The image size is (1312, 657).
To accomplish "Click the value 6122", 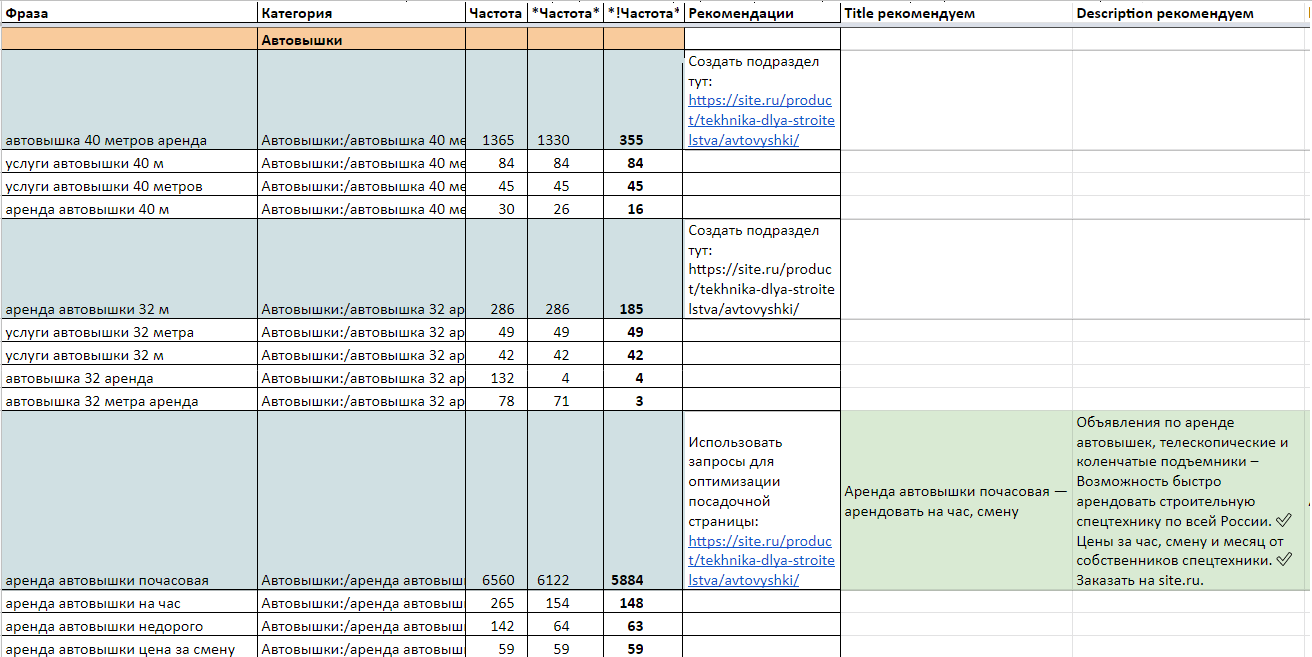I will coord(553,580).
